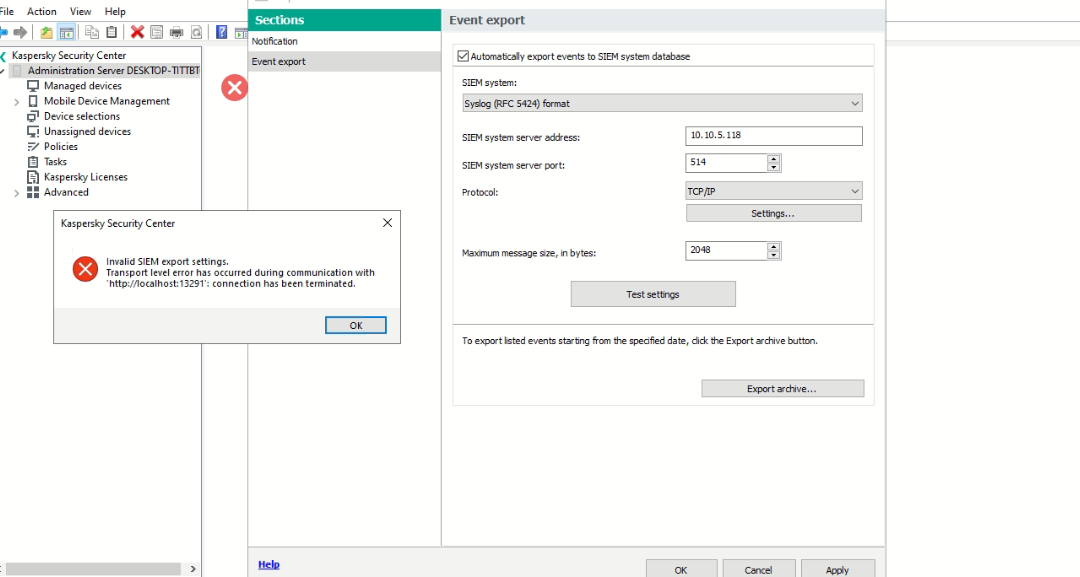Click the Print toolbar icon

176,32
